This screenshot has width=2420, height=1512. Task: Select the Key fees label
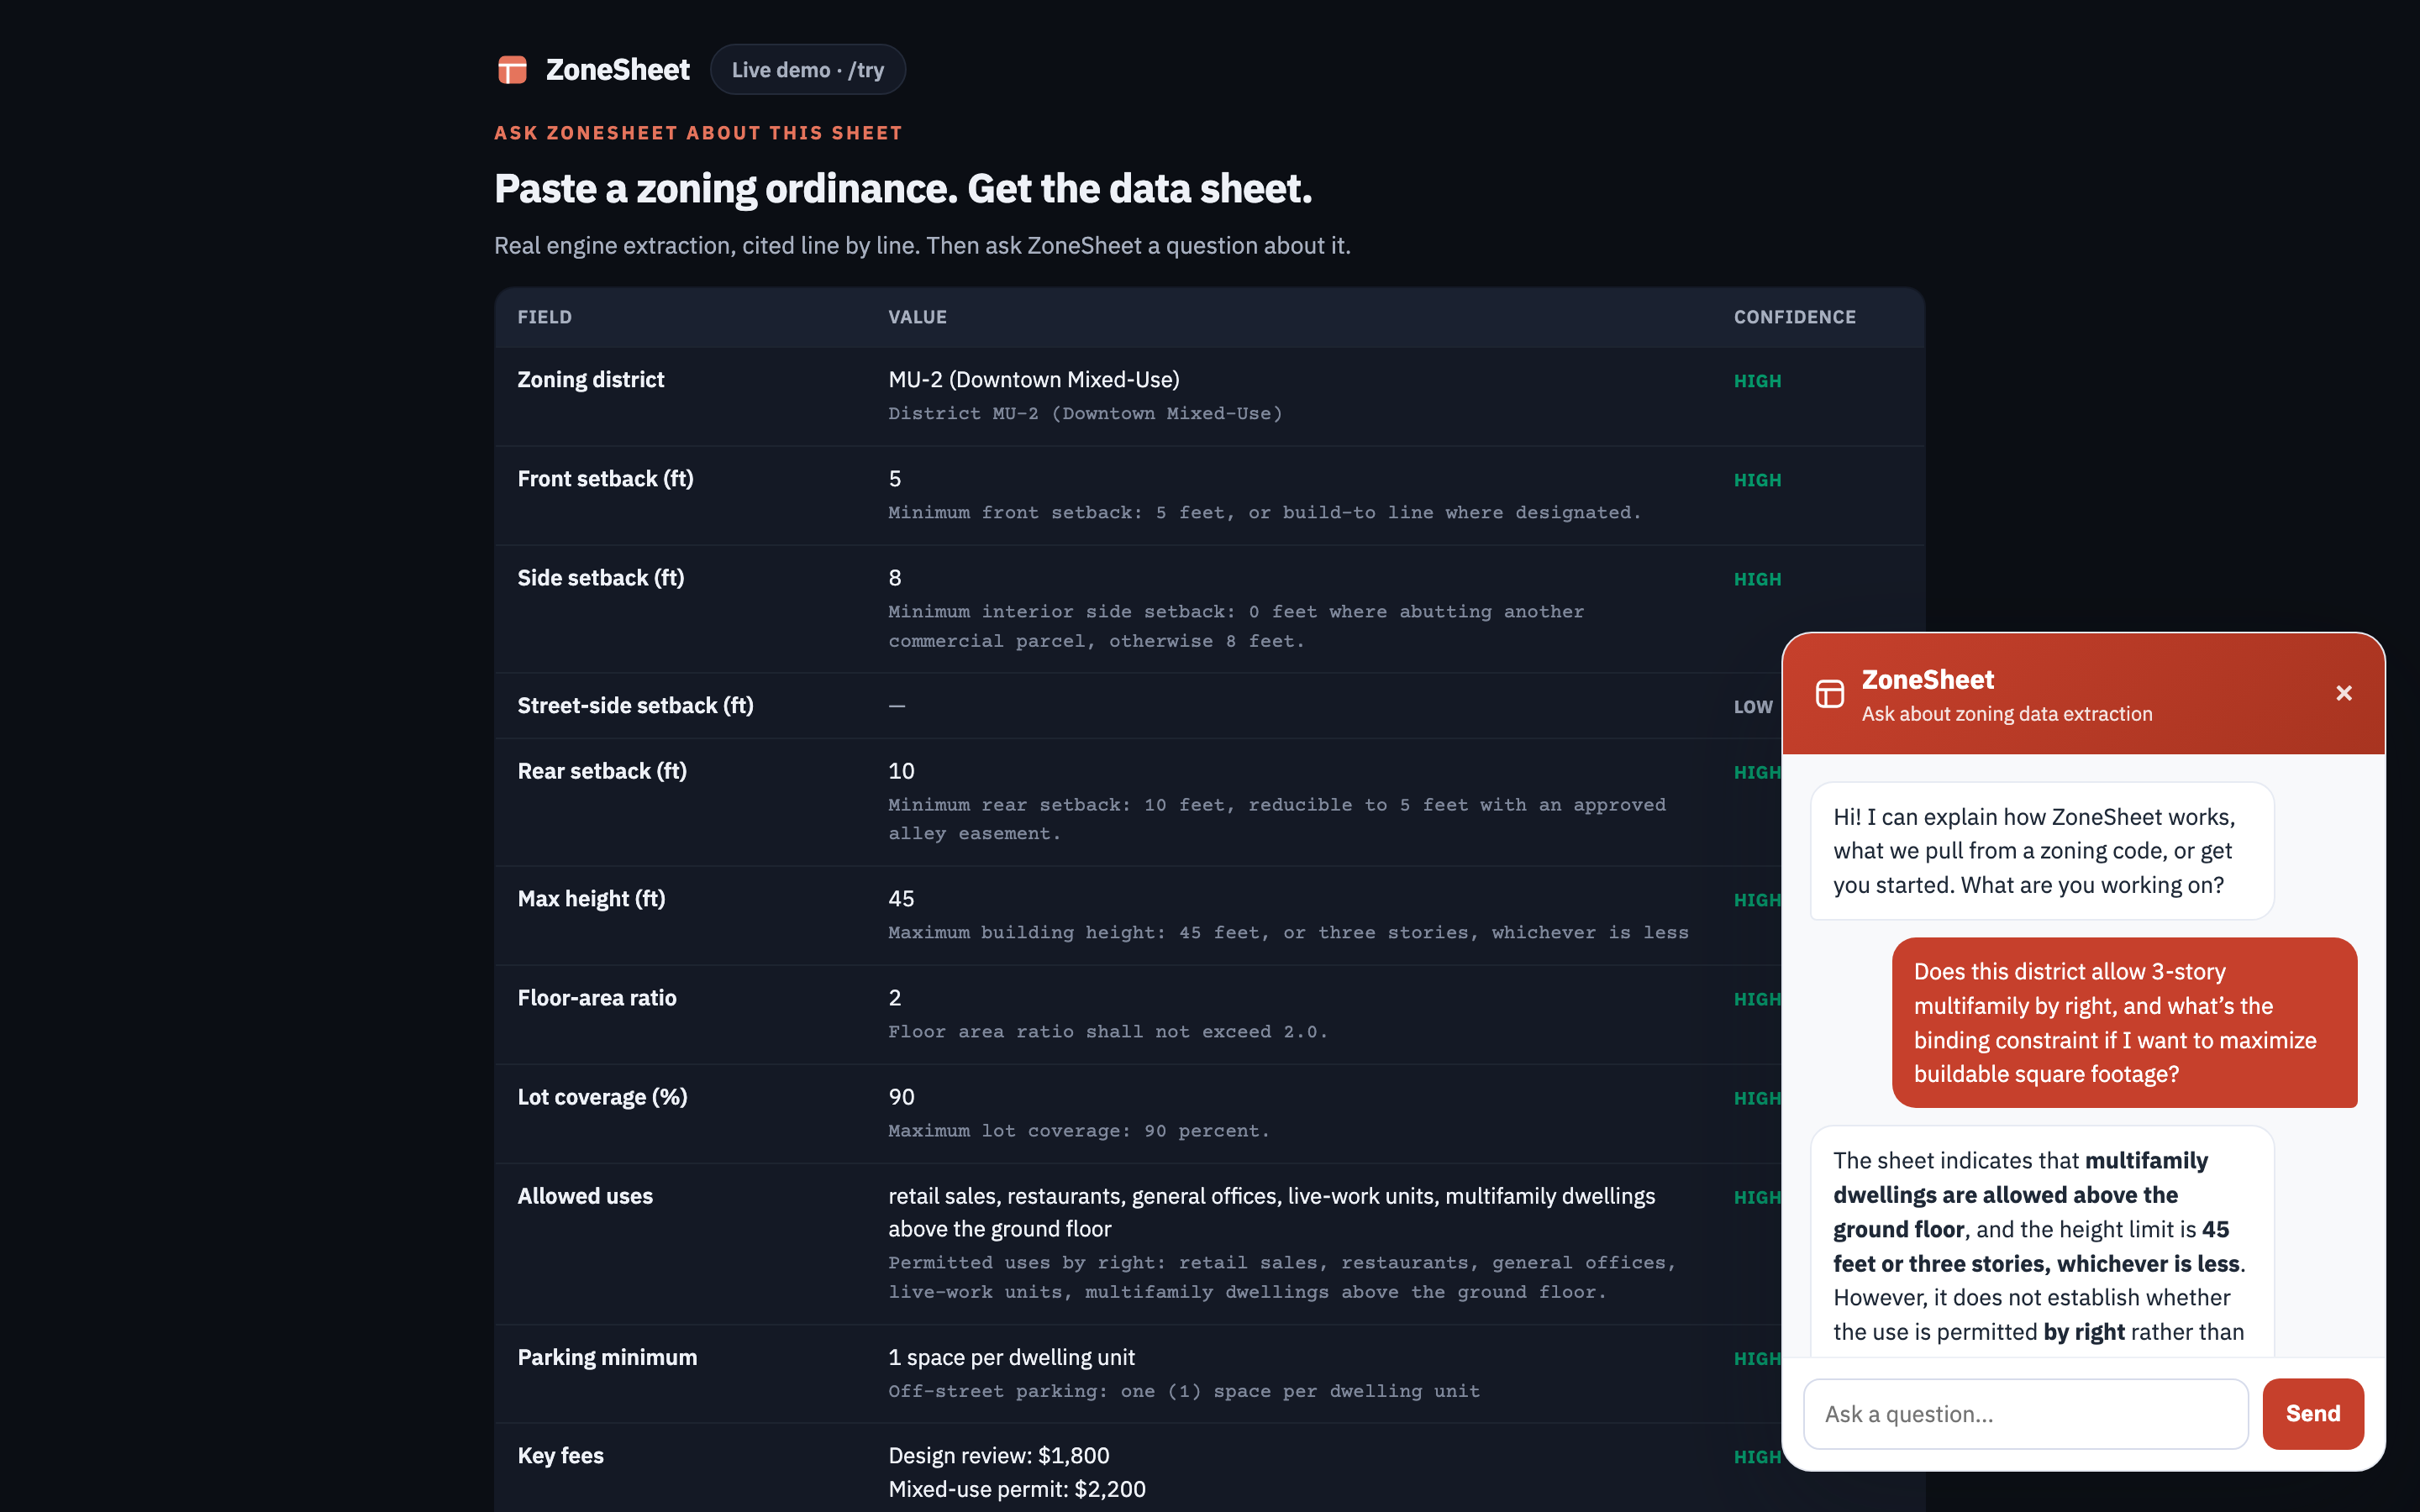560,1456
